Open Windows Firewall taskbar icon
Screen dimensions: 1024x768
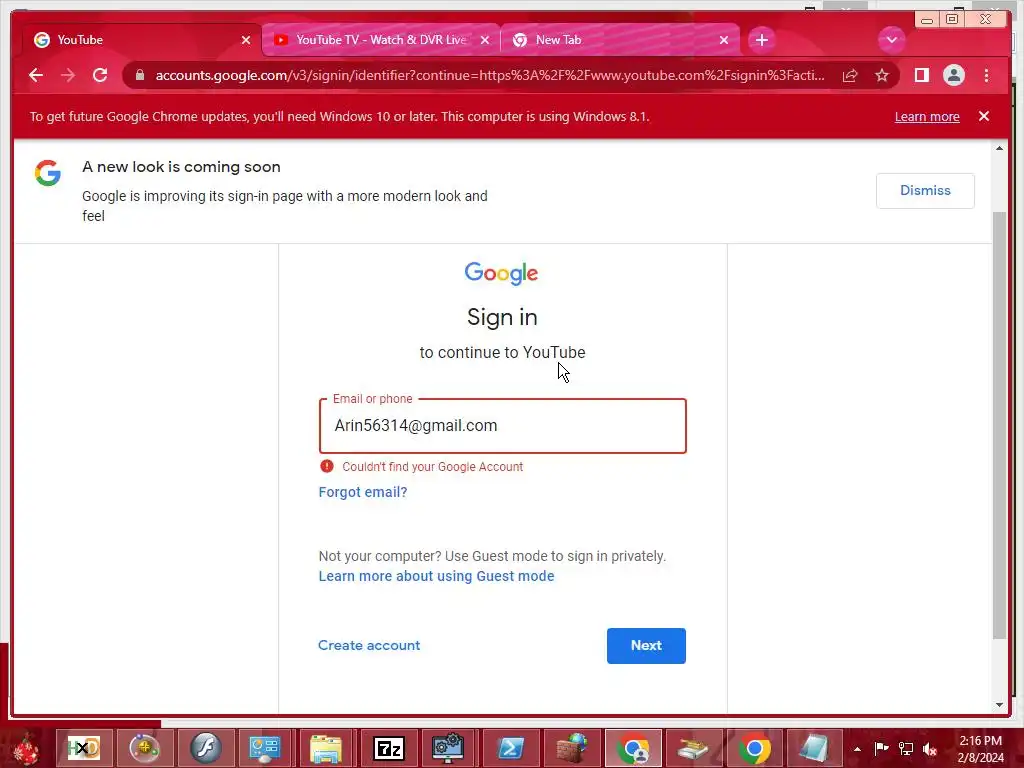pyautogui.click(x=571, y=748)
